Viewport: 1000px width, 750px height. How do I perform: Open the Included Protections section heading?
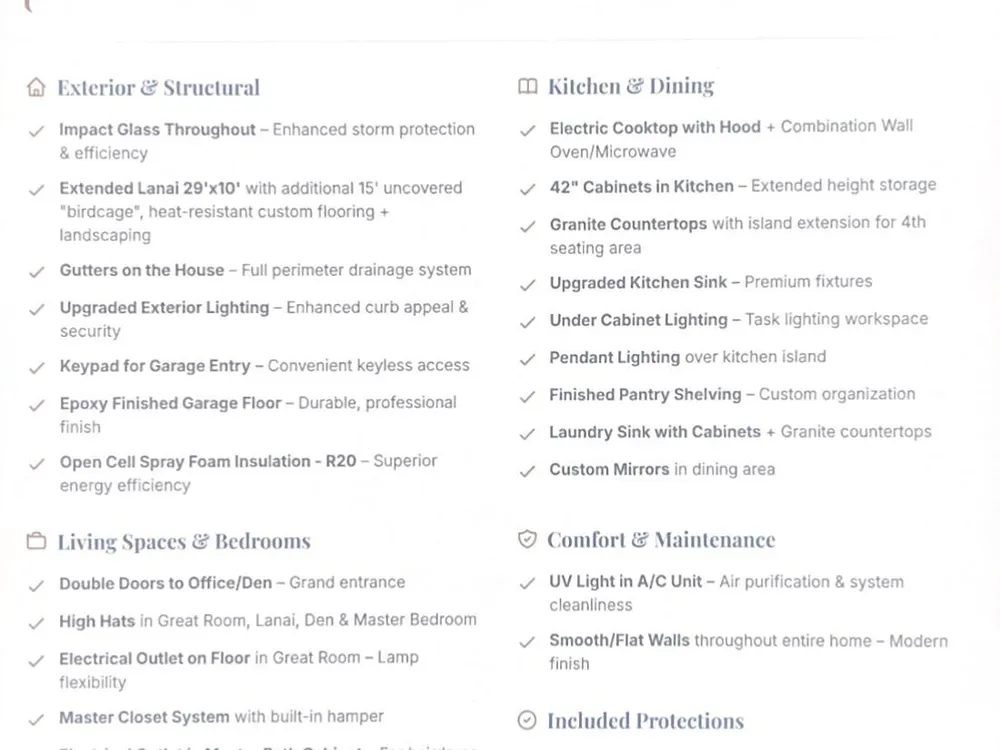(x=645, y=721)
